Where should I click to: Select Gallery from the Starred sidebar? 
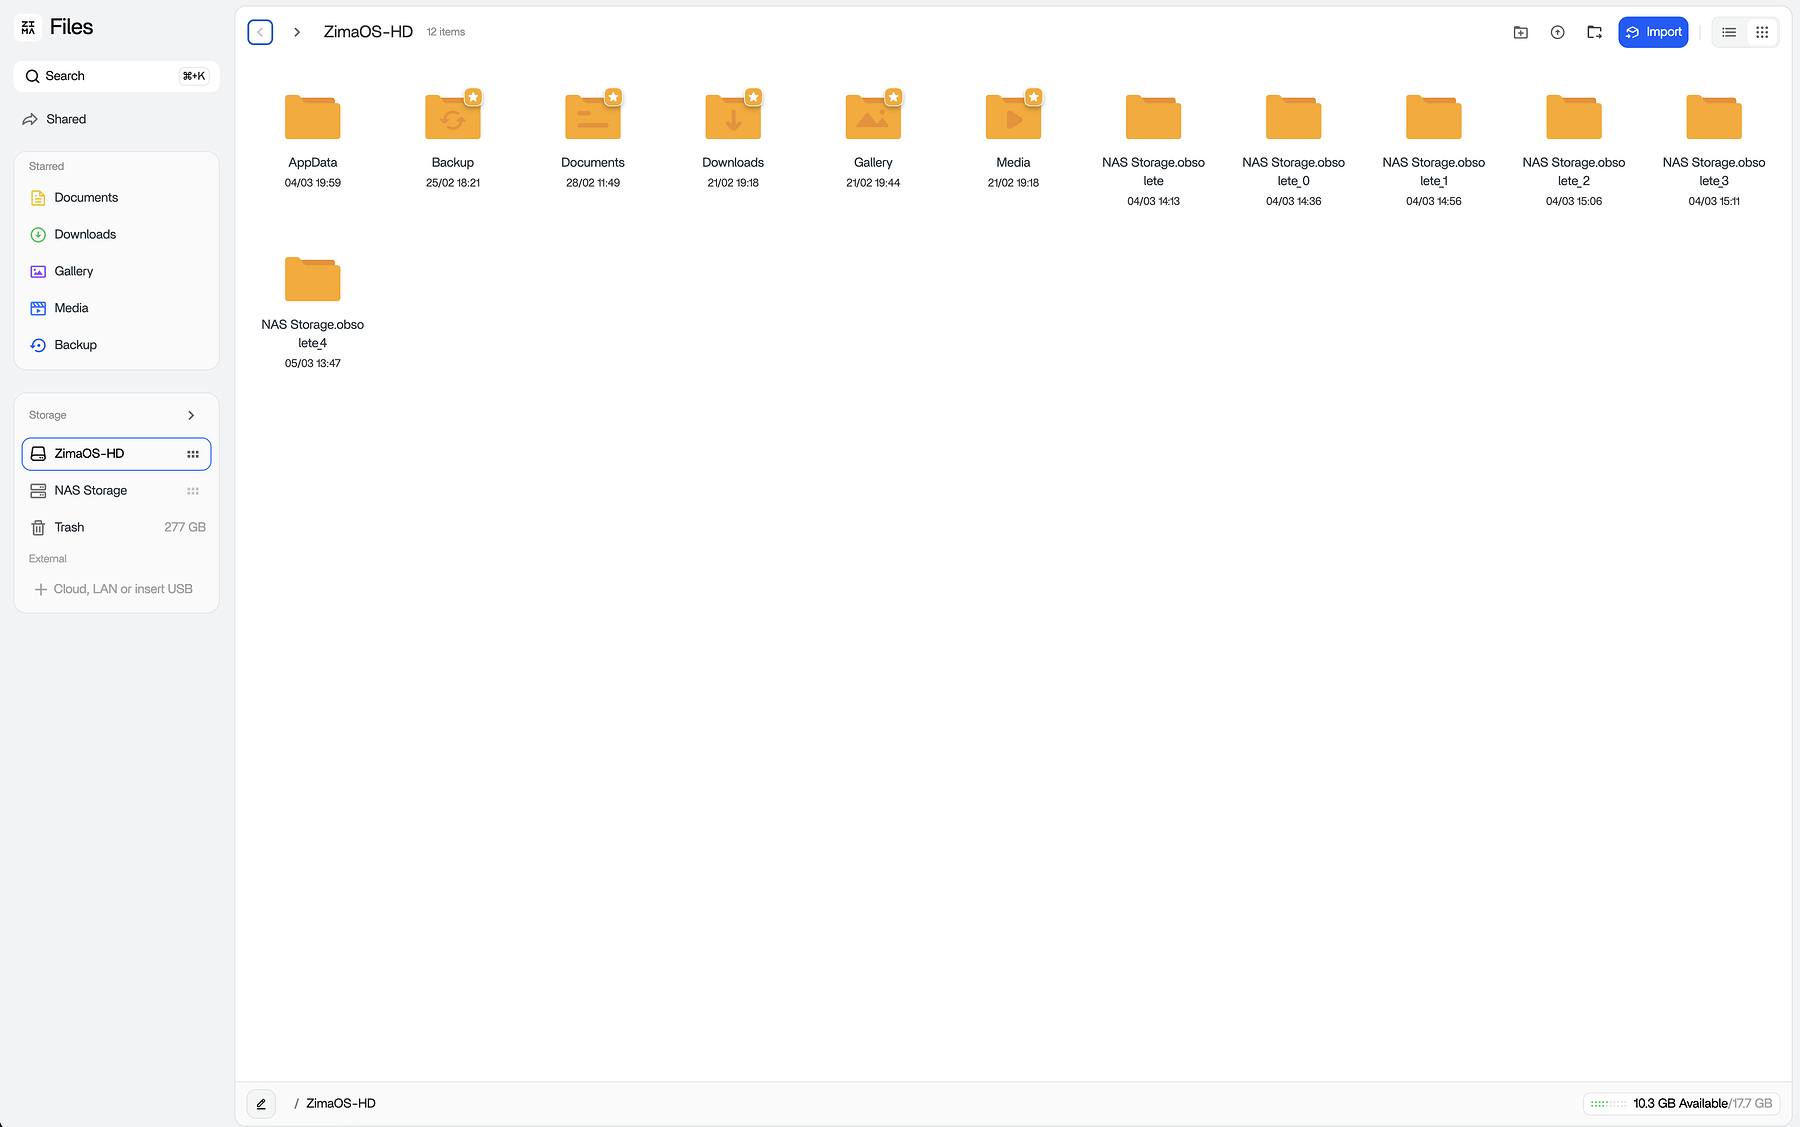[x=73, y=270]
